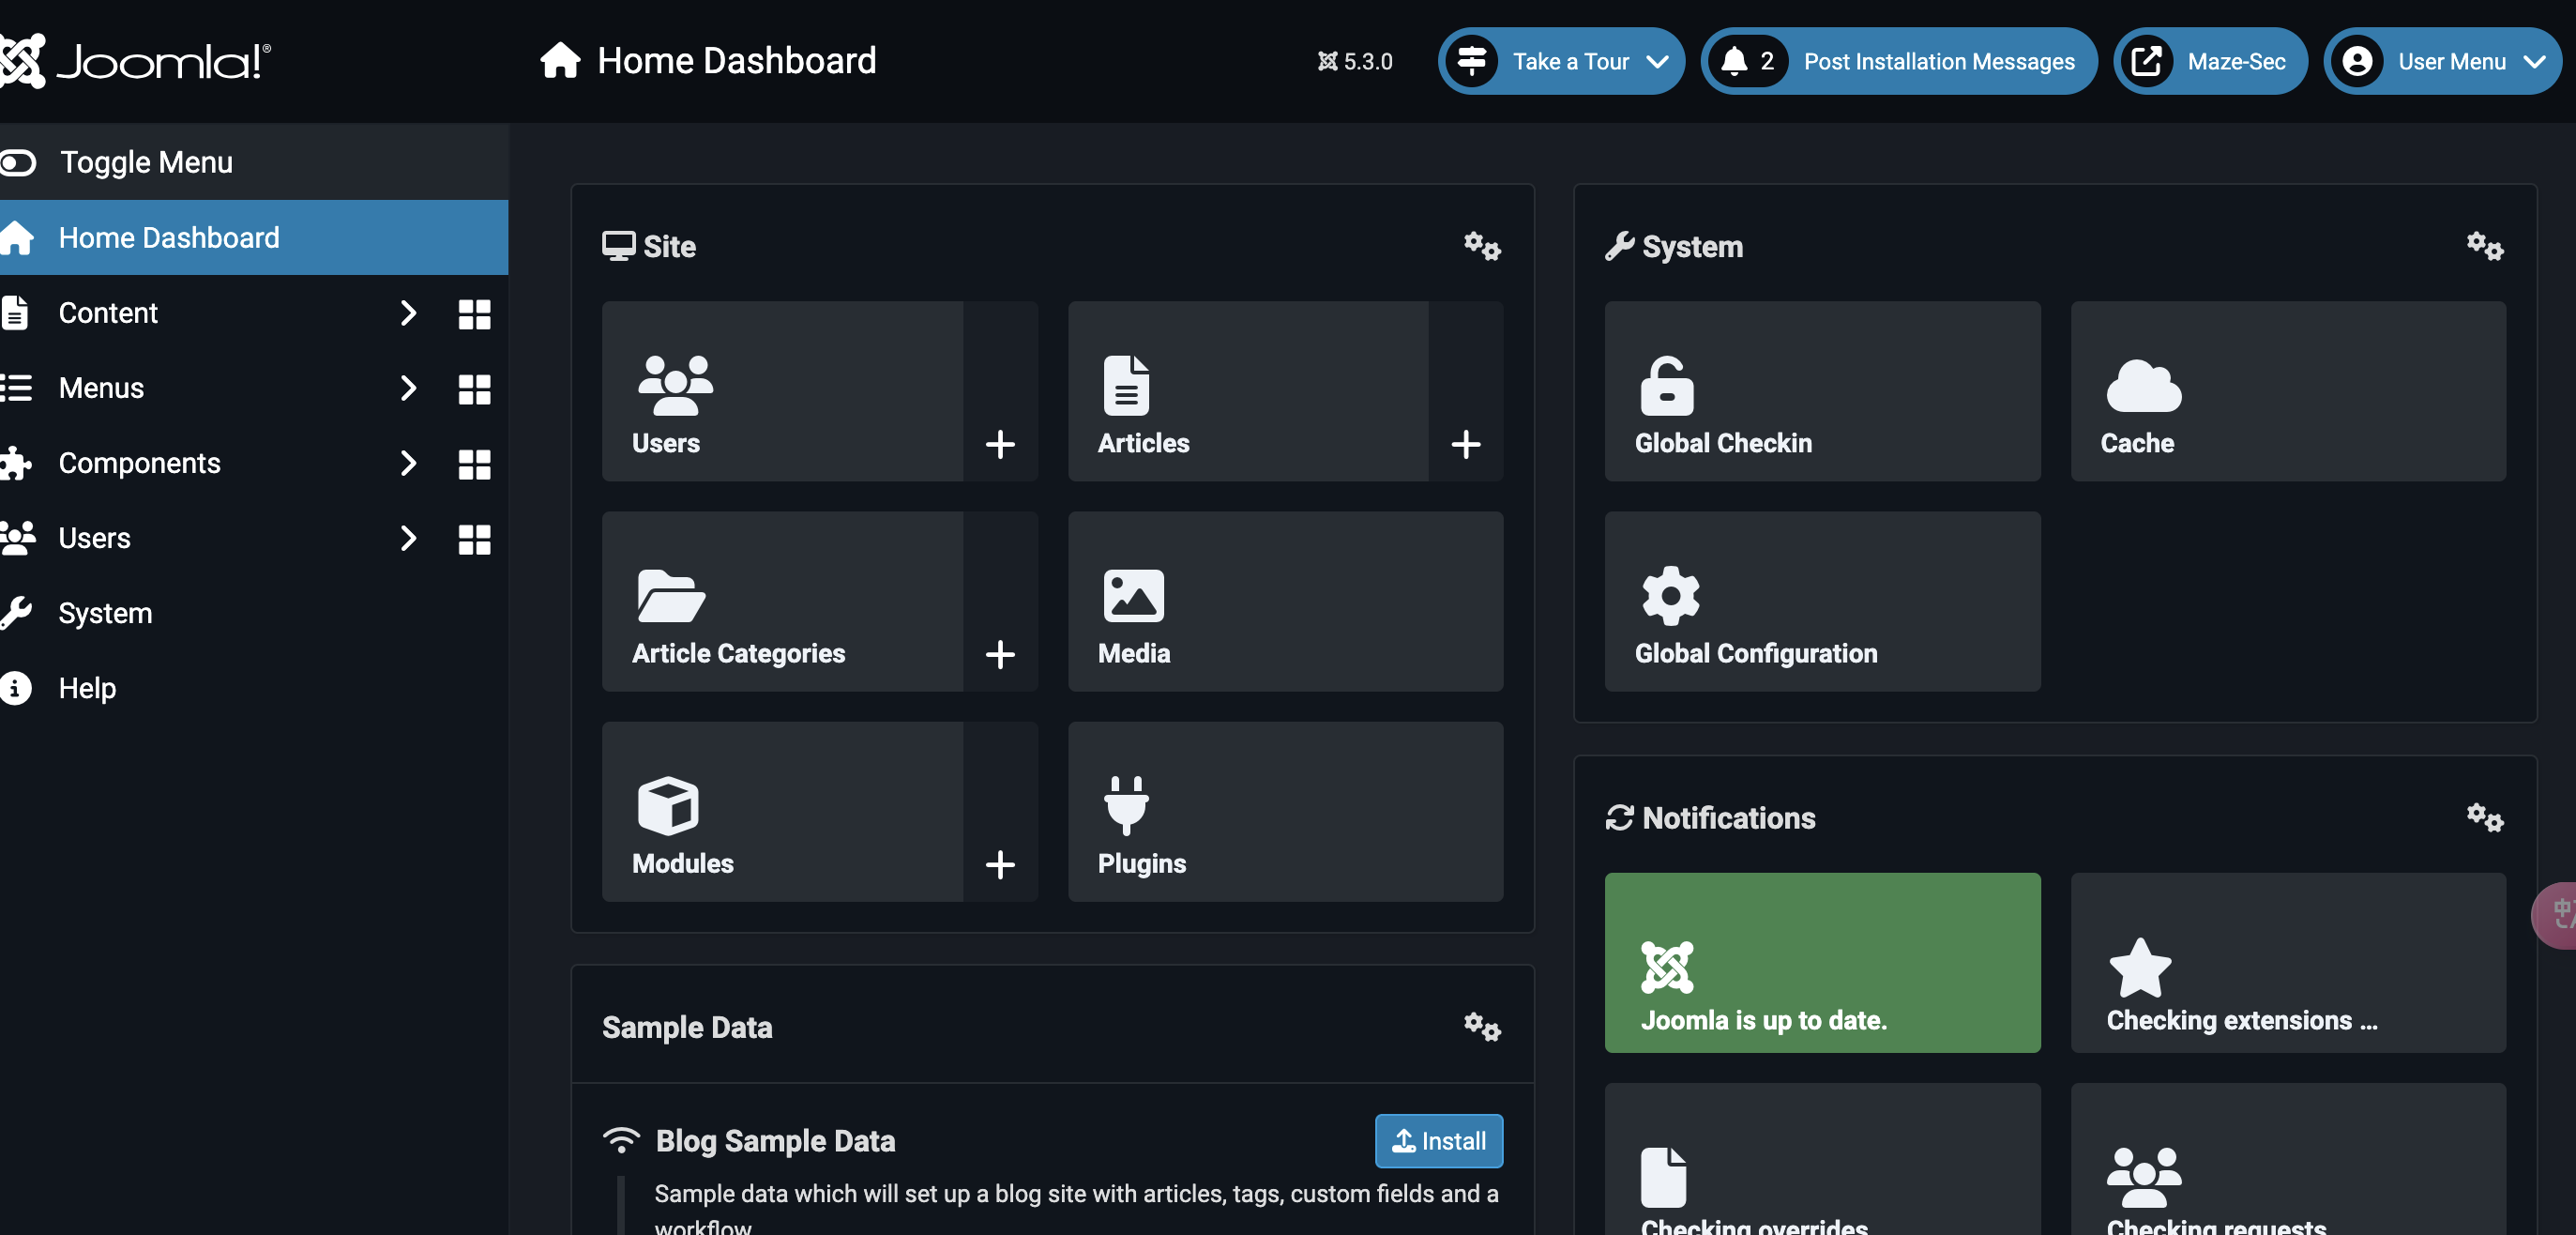Open the Articles quick icon
Screen dimensions: 2576x1235
(x=1248, y=391)
